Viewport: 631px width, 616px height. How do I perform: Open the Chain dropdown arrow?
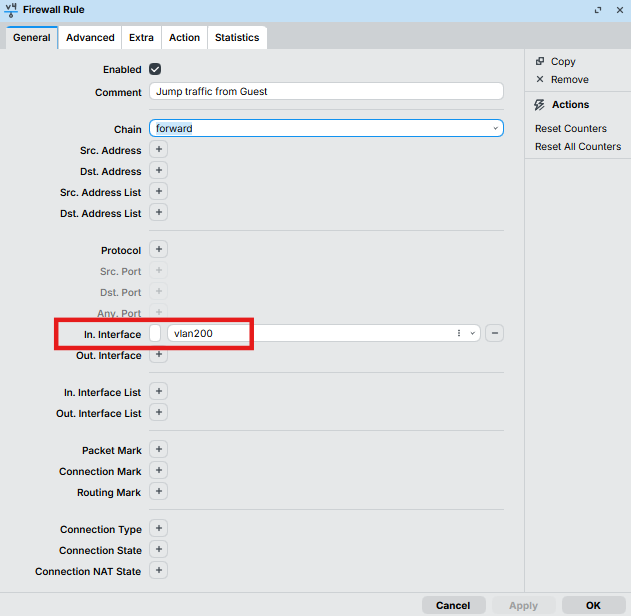tap(495, 128)
